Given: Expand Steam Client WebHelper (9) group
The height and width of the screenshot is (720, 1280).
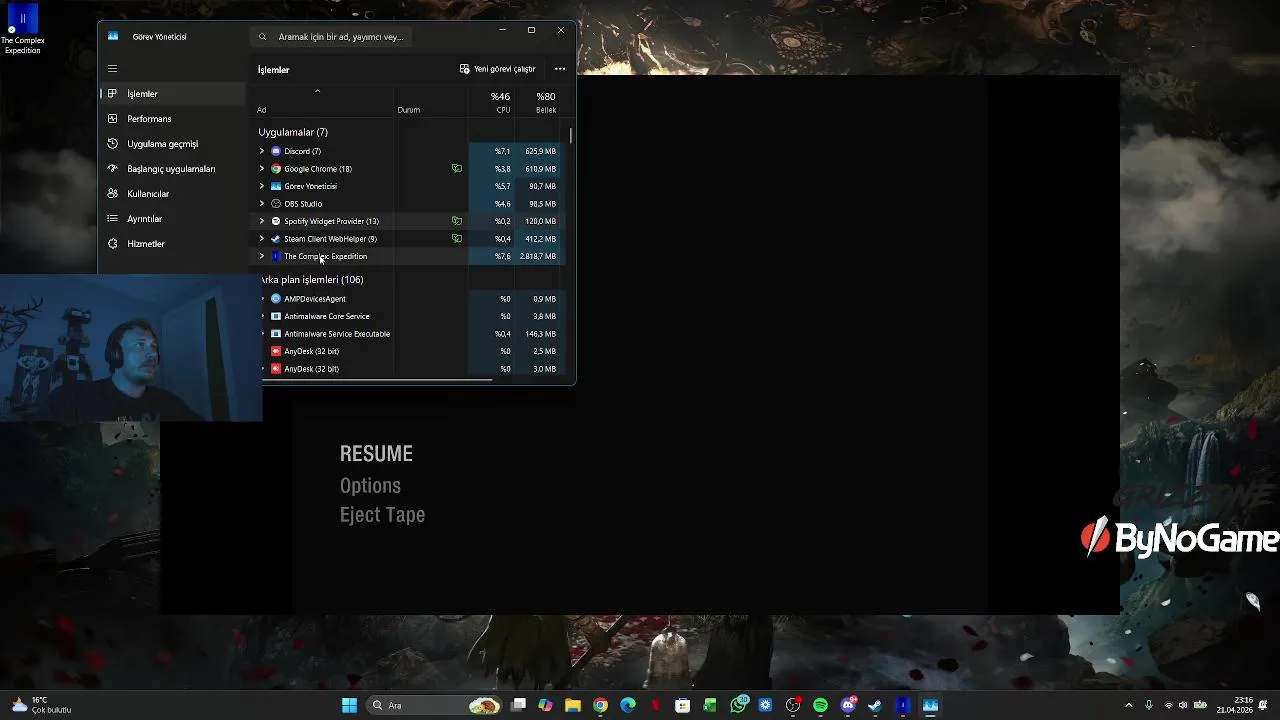Looking at the screenshot, I should click(x=262, y=239).
